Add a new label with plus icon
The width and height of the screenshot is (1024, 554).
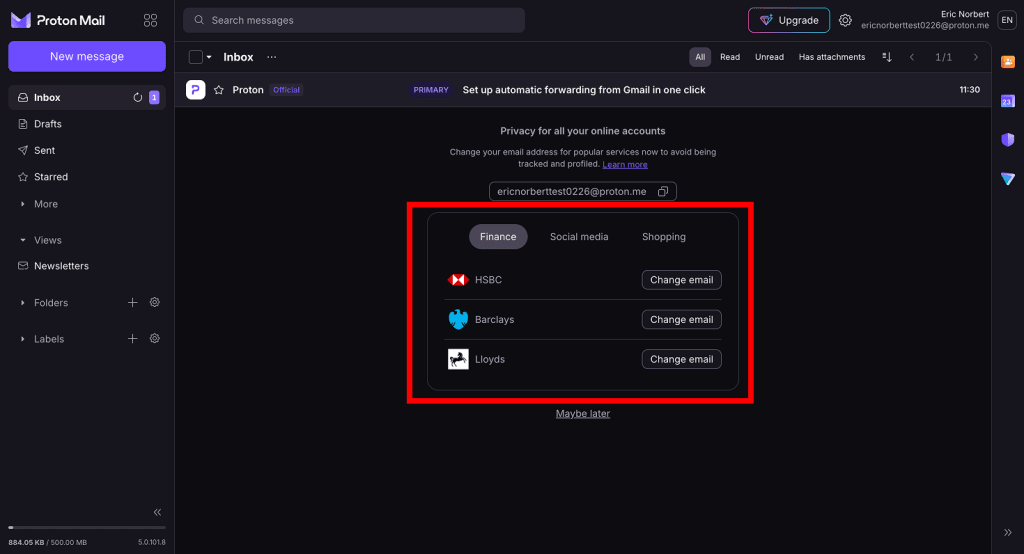click(x=133, y=338)
